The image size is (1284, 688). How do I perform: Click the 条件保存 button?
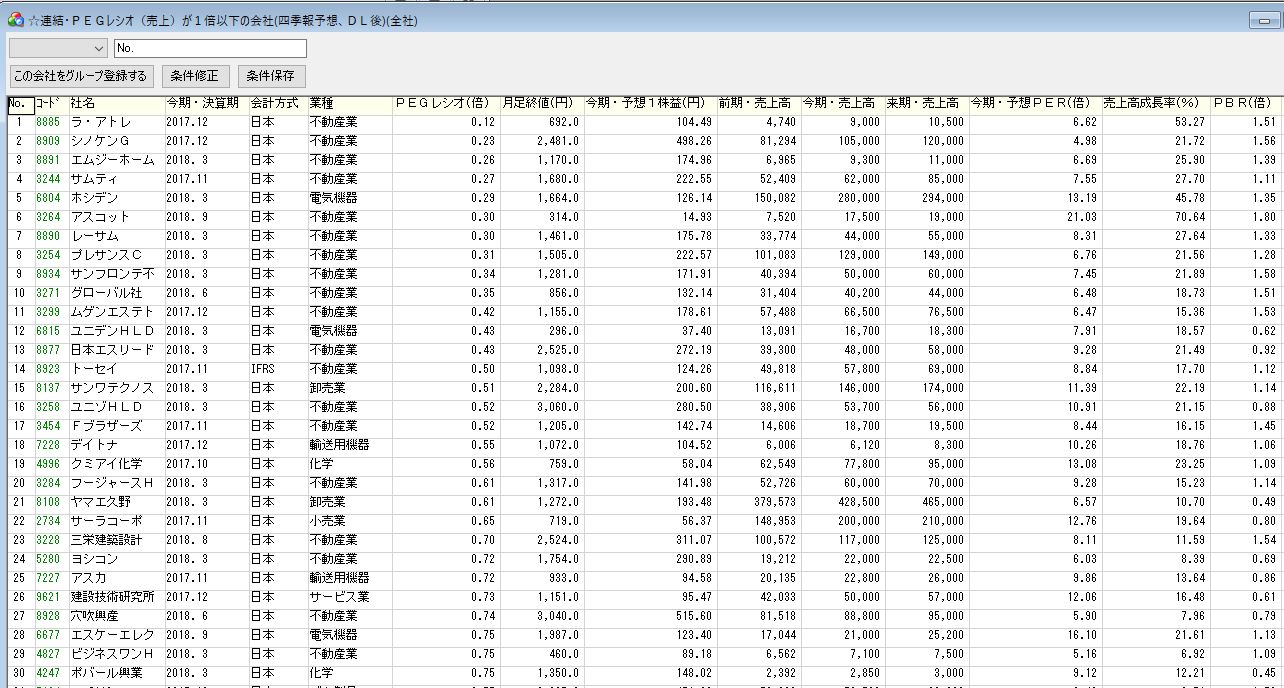(x=271, y=76)
